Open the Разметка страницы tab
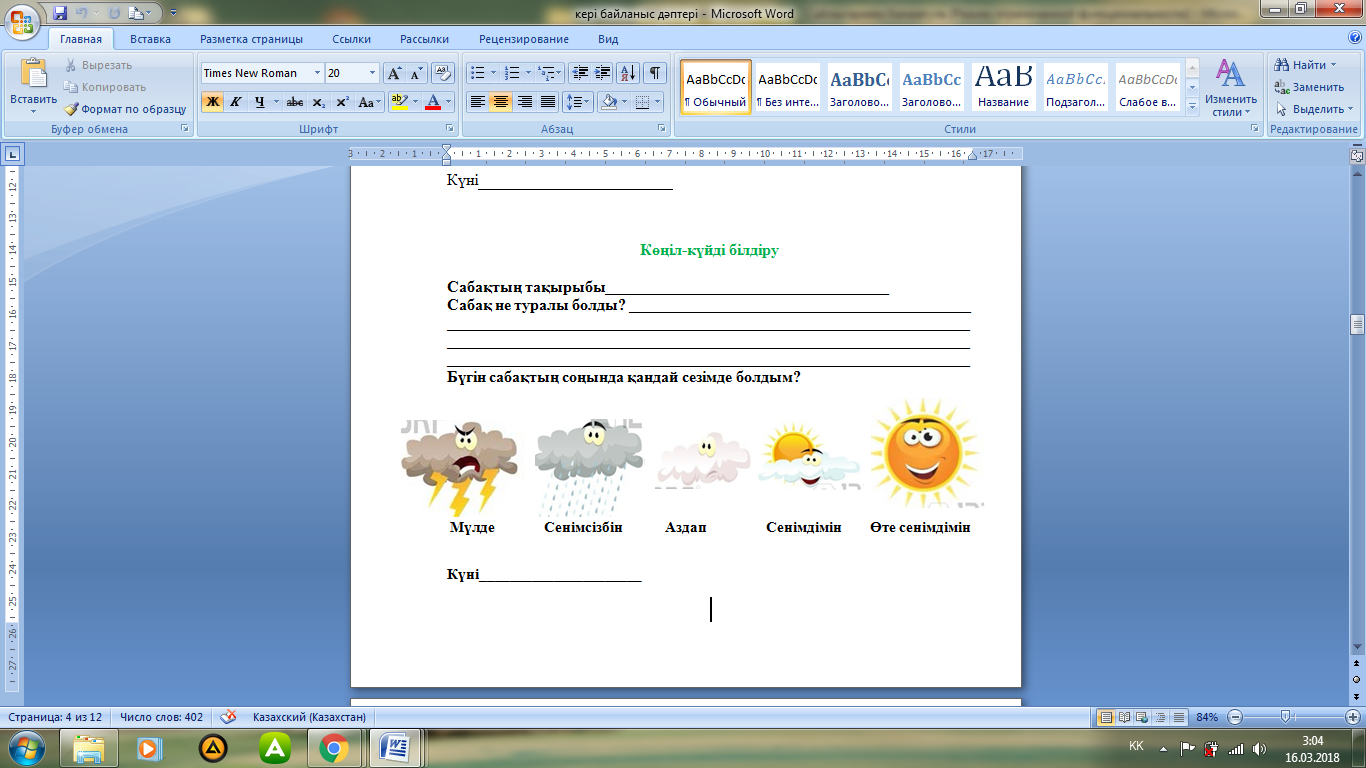The image size is (1366, 768). [251, 39]
